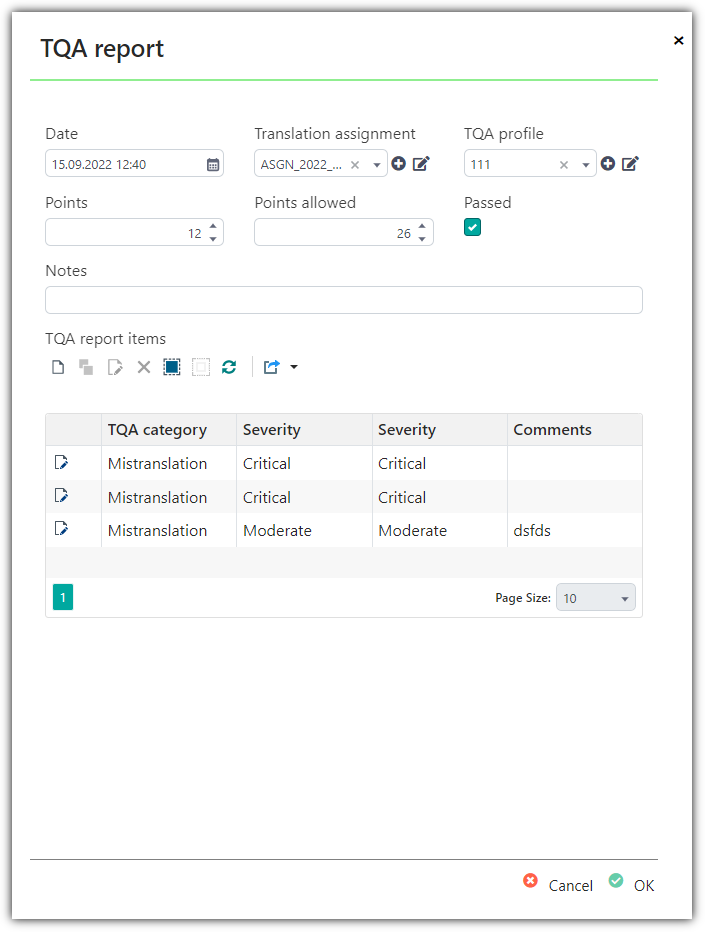This screenshot has height=932, width=705.
Task: Open the Page Size dropdown
Action: click(596, 598)
